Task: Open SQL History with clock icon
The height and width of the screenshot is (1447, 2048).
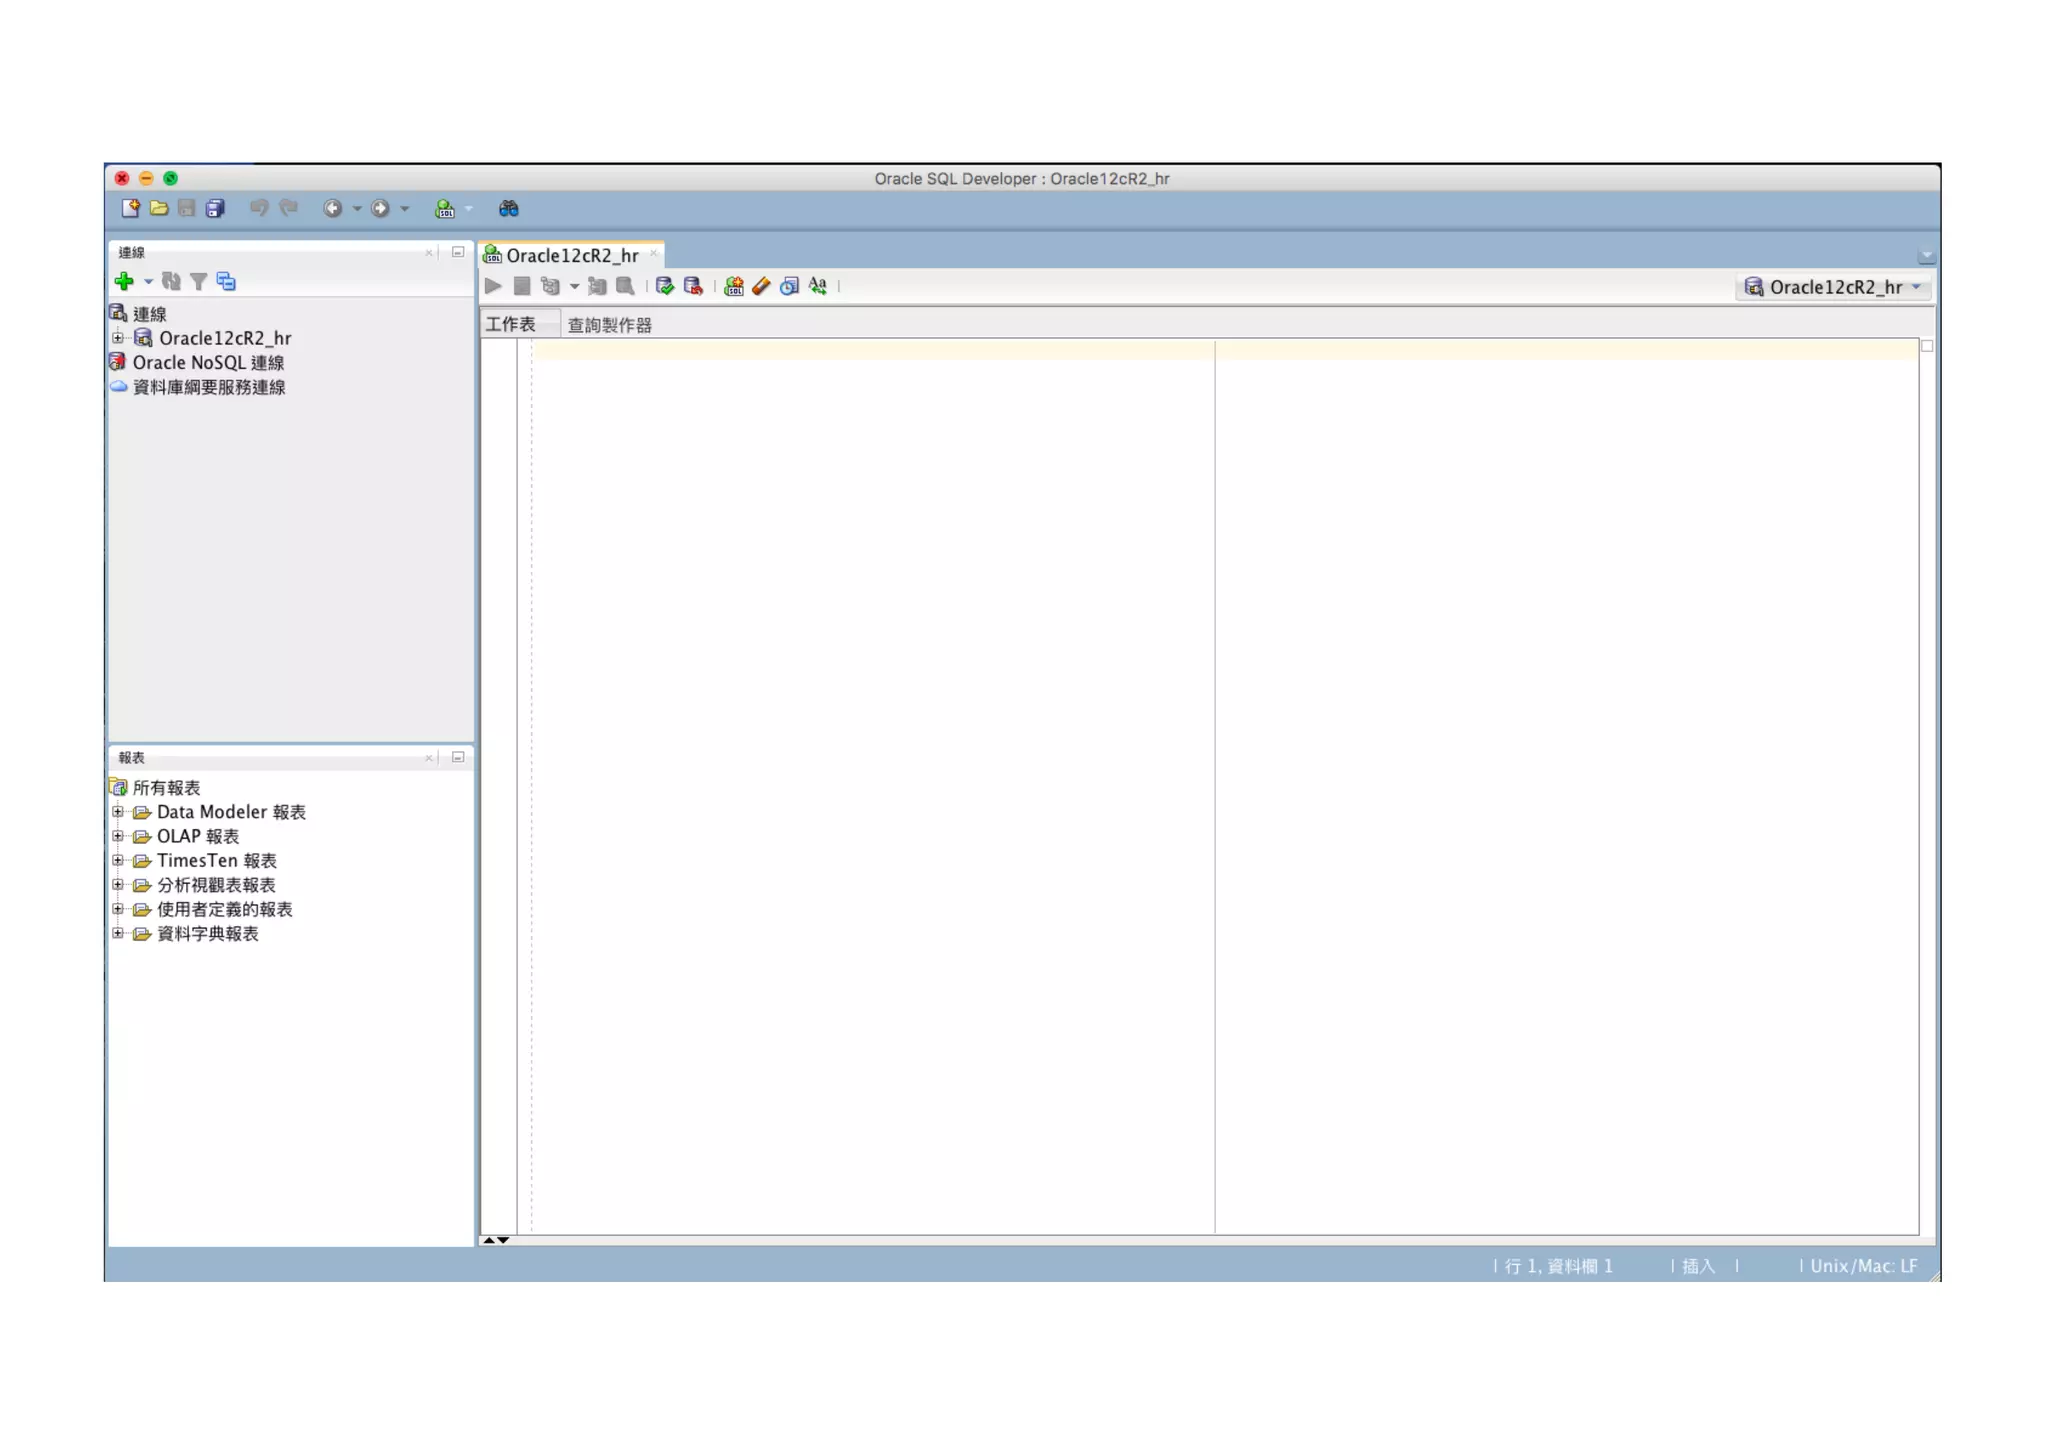Action: pyautogui.click(x=789, y=287)
